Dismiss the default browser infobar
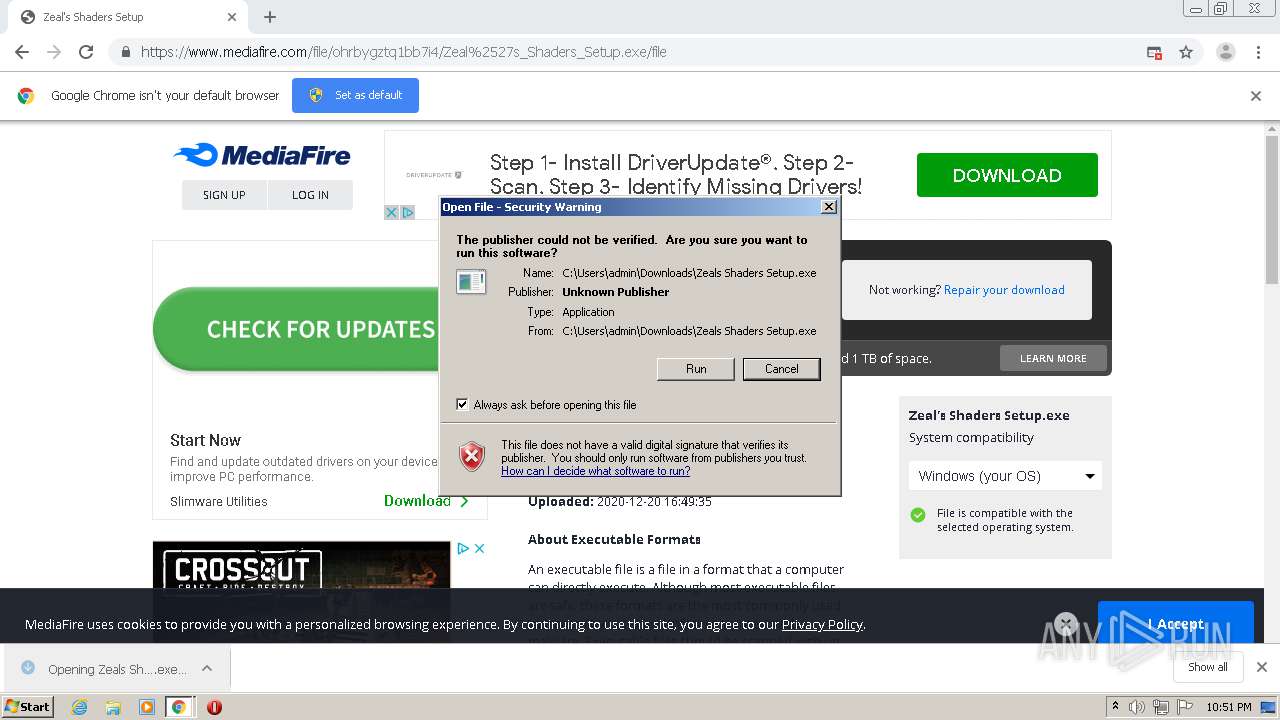 coord(1256,96)
